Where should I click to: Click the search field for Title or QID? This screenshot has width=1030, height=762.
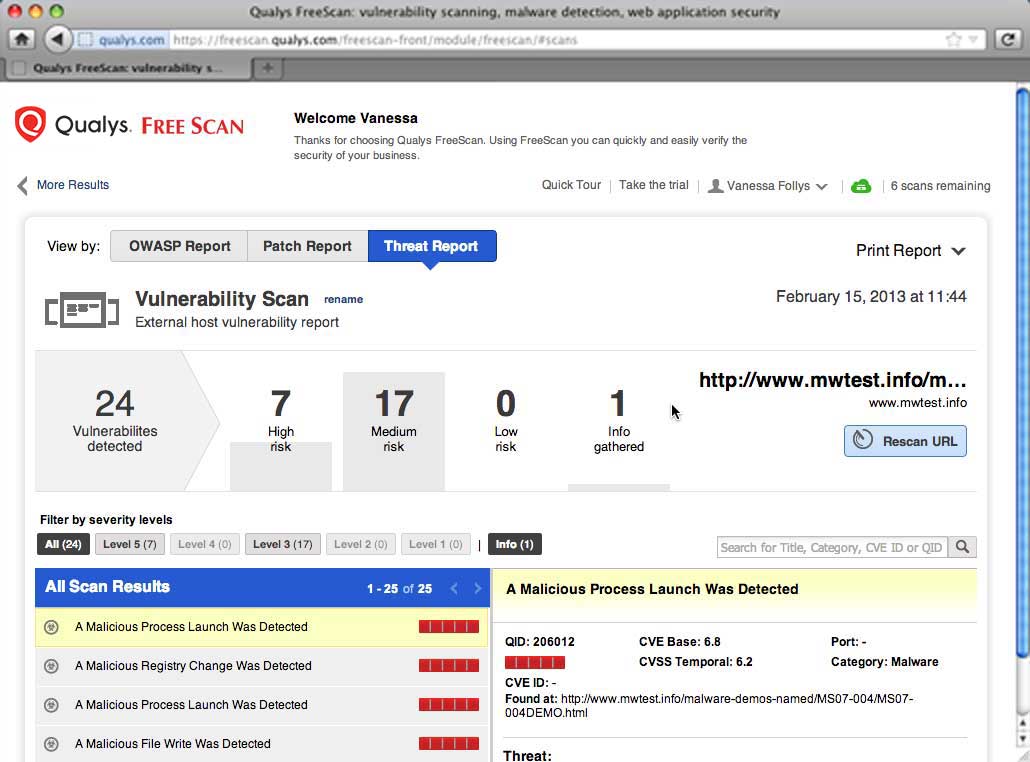pyautogui.click(x=832, y=547)
